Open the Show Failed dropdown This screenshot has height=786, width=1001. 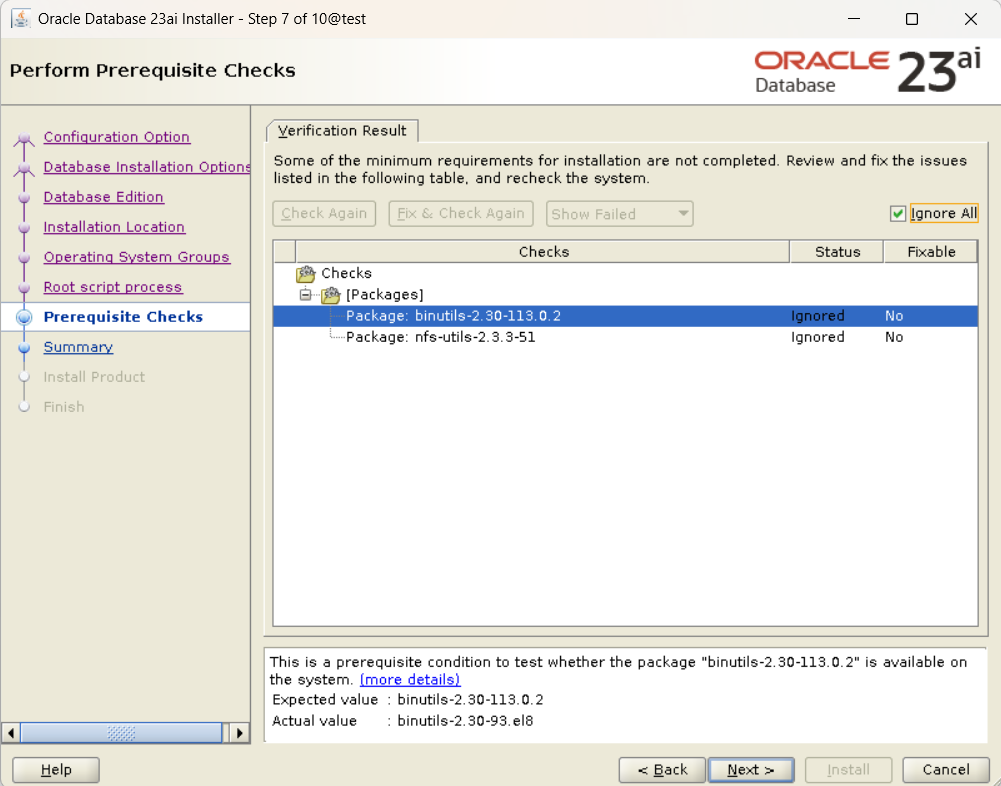point(619,214)
